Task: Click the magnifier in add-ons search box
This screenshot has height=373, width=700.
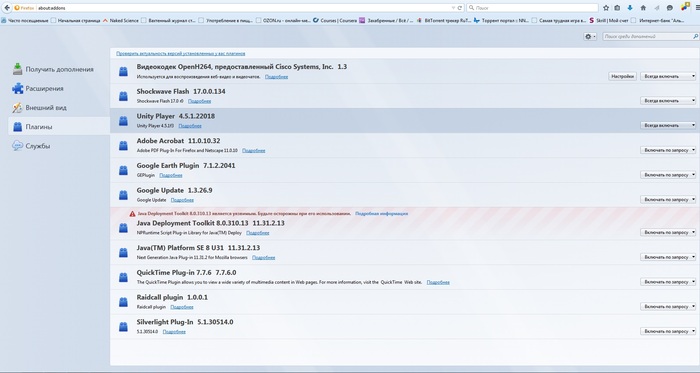Action: coord(695,37)
